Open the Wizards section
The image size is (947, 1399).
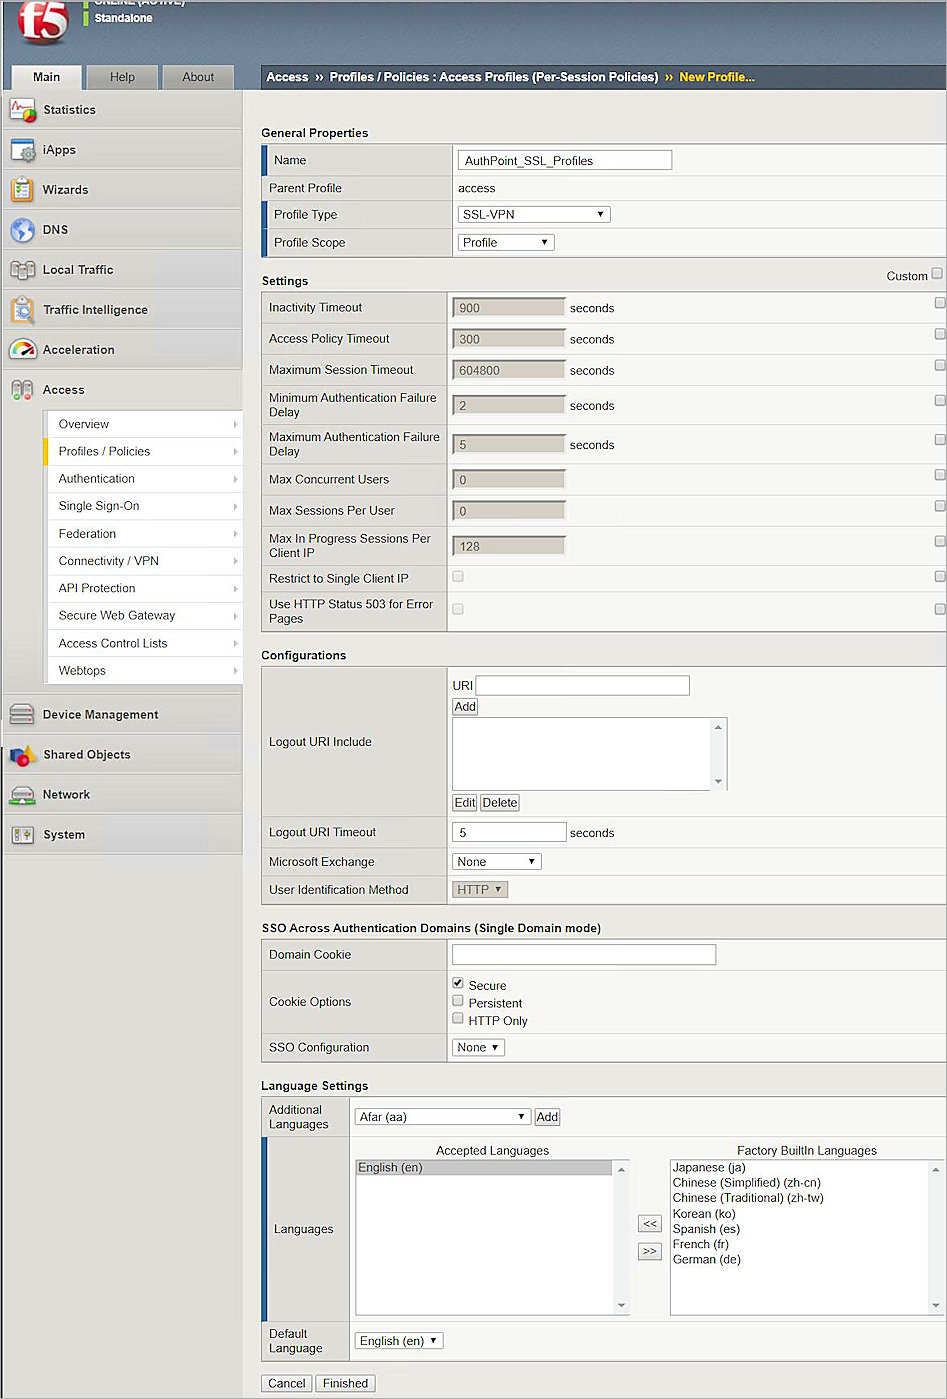[x=22, y=189]
